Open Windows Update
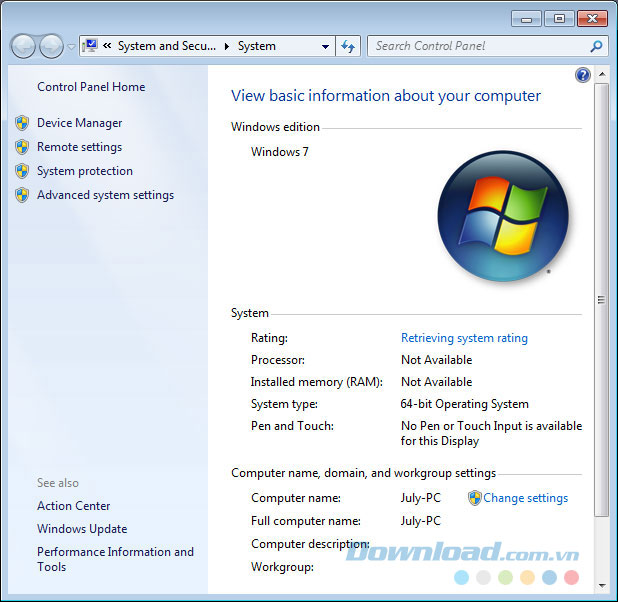Image resolution: width=618 pixels, height=602 pixels. click(x=82, y=529)
